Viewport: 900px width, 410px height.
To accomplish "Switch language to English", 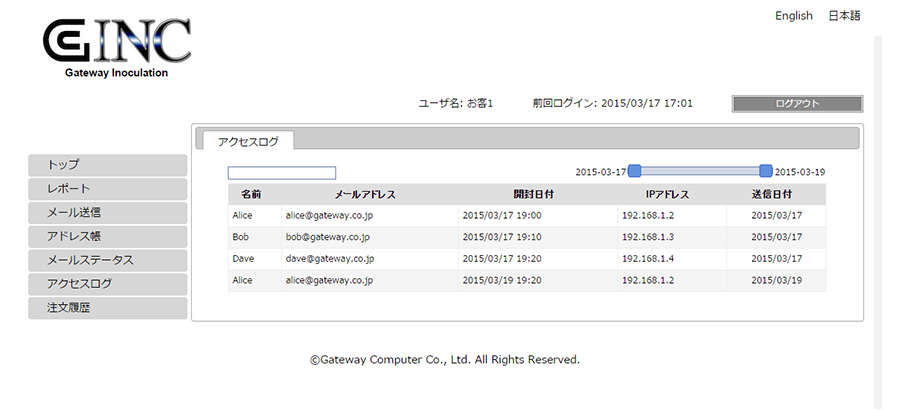I will pos(793,16).
